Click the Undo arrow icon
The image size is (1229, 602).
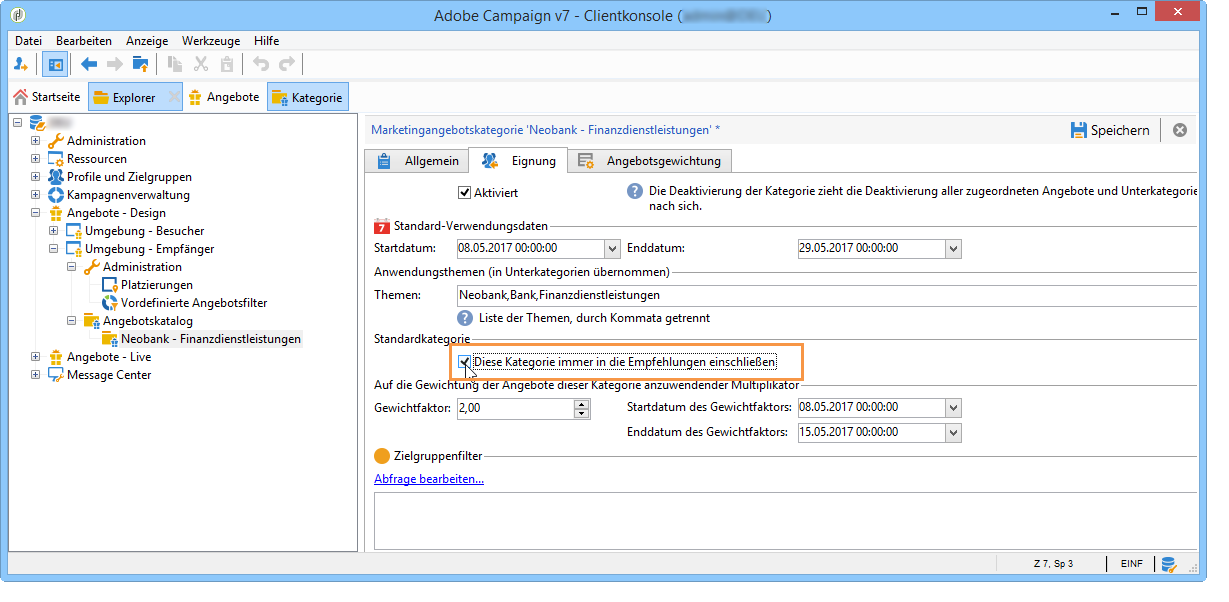[261, 64]
